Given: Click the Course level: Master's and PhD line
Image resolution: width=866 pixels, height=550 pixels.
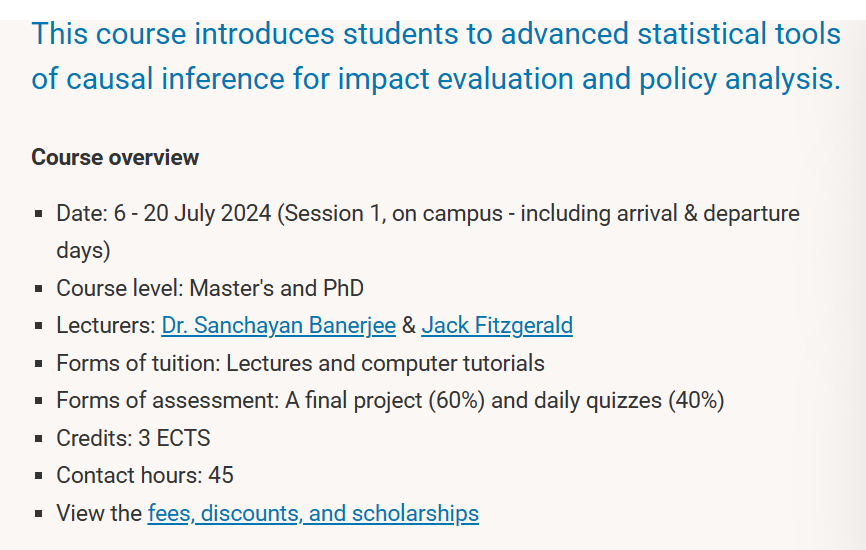Looking at the screenshot, I should pyautogui.click(x=210, y=289).
